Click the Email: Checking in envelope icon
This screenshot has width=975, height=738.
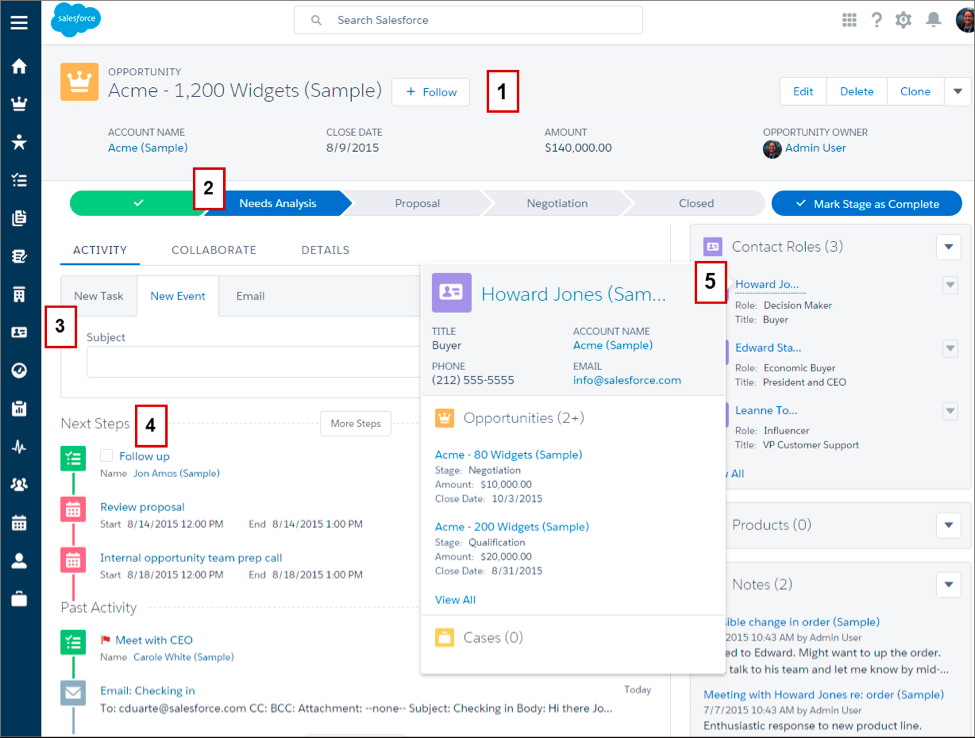(x=73, y=693)
